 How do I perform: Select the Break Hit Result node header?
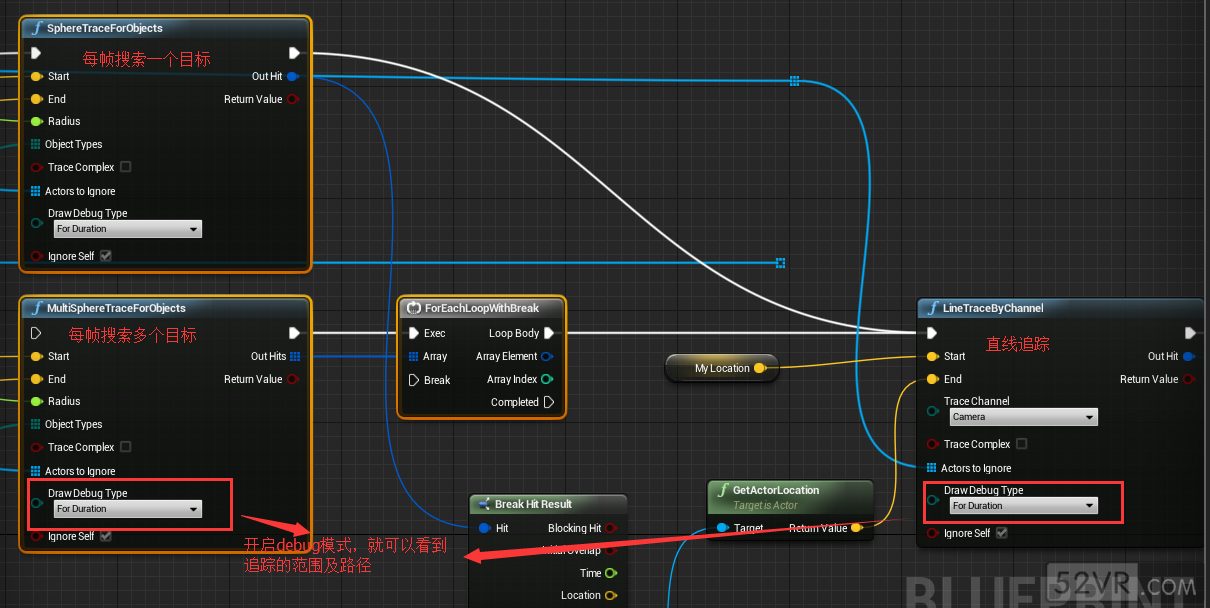[533, 504]
